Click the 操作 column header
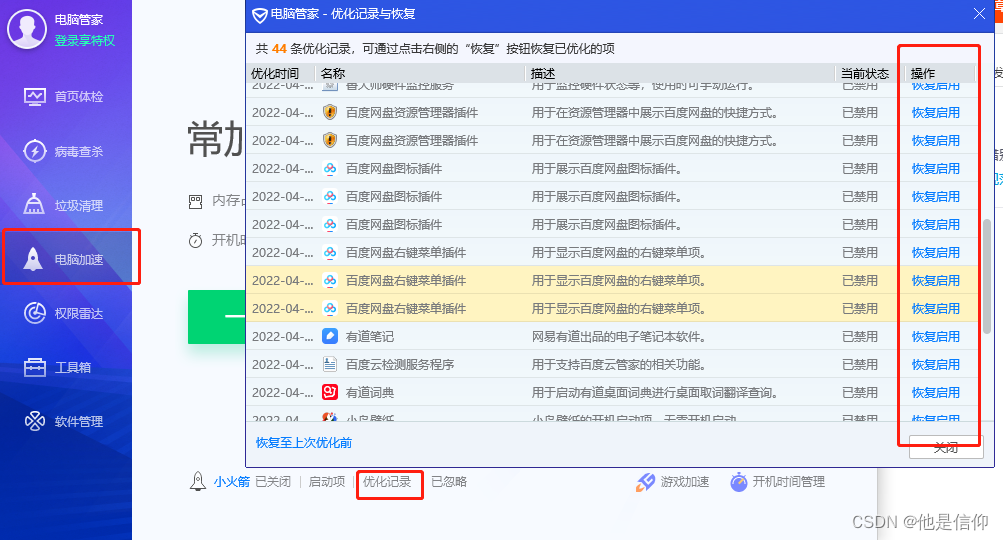 pos(940,74)
